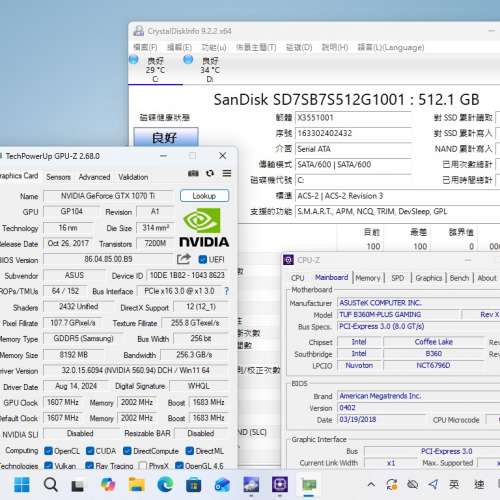Viewport: 500px width, 500px height.
Task: Click the GPU name field GTX 1070 Ti
Action: (108, 196)
